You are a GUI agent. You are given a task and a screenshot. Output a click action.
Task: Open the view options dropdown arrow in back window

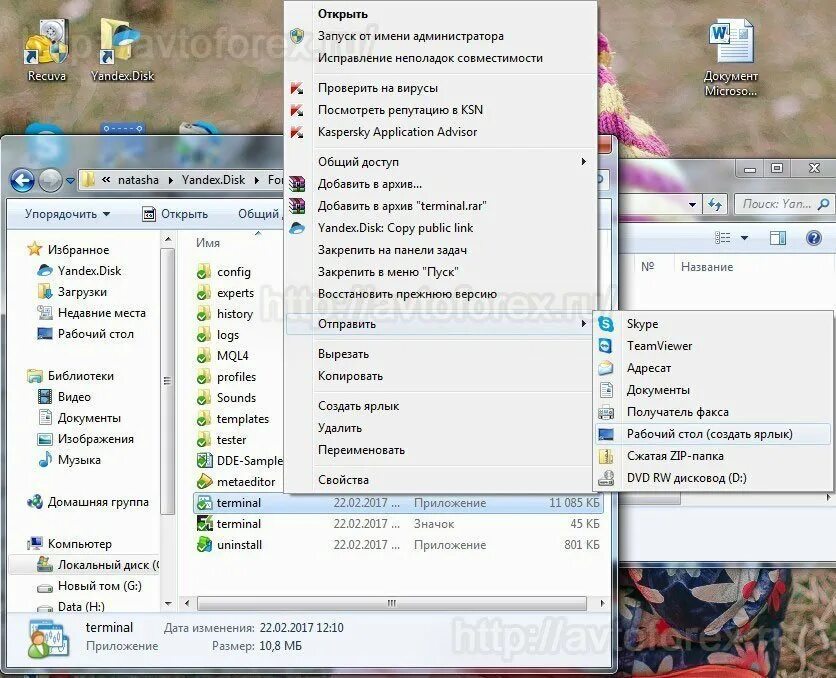[x=744, y=238]
